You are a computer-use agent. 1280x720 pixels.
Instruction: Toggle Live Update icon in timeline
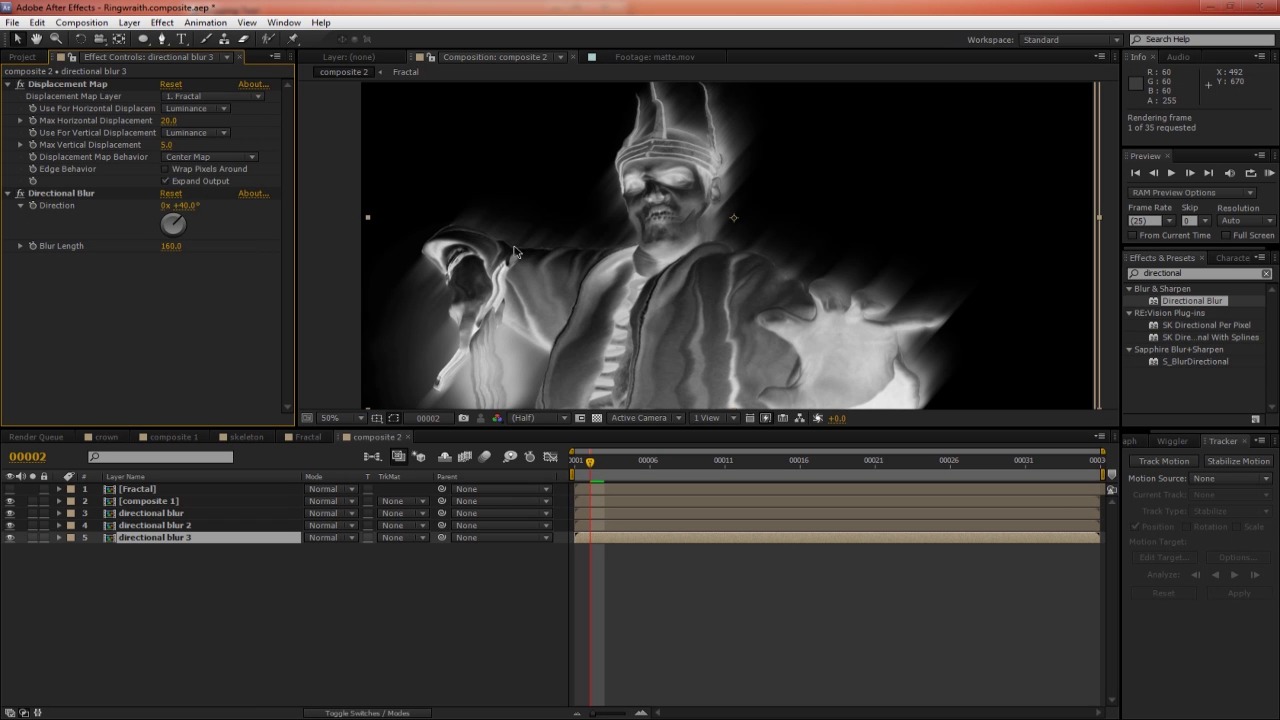coord(398,457)
